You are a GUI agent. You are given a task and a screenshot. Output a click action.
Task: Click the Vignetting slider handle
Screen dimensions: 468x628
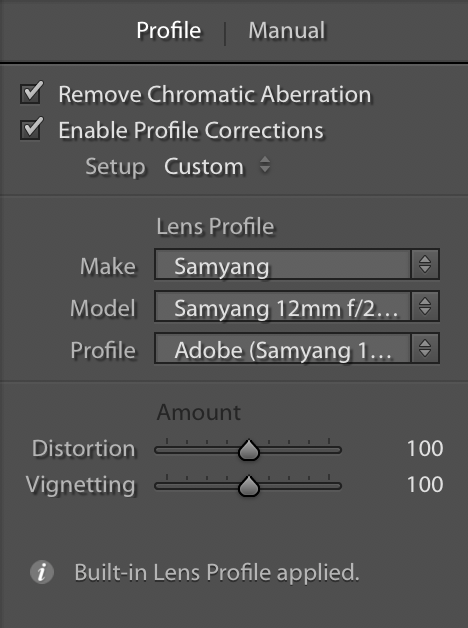(249, 486)
